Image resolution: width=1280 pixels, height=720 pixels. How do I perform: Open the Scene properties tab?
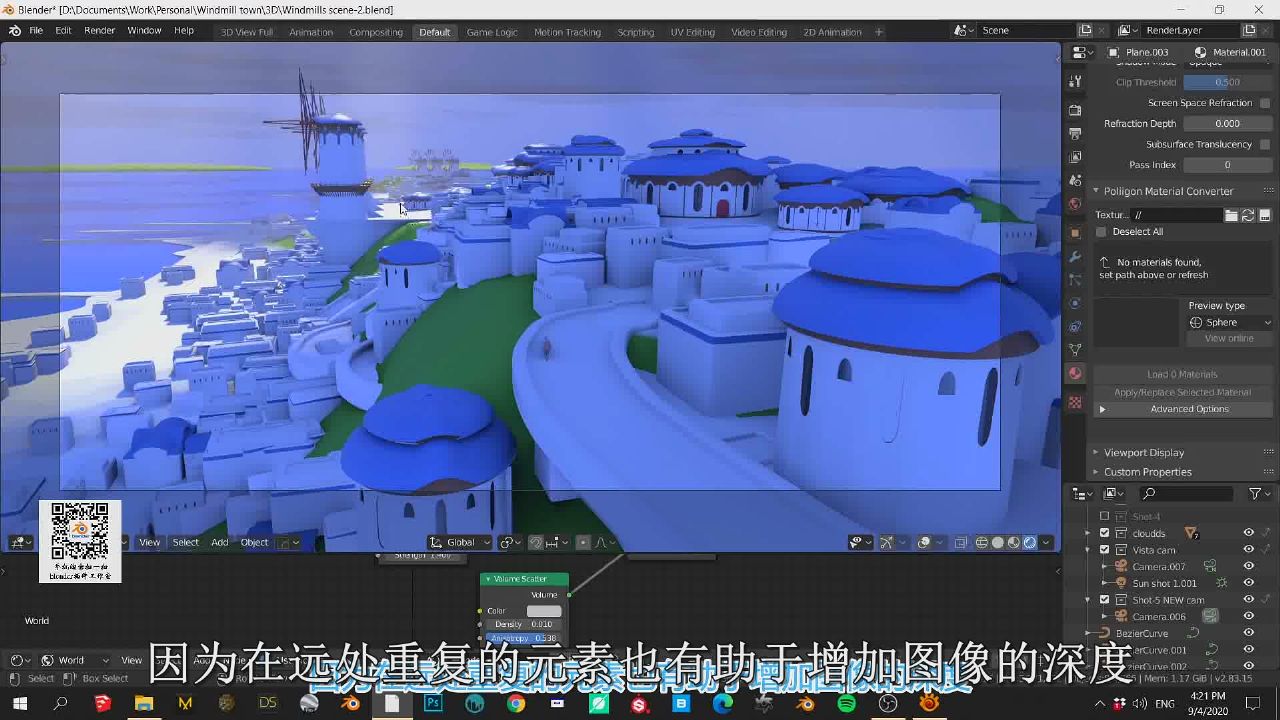tap(1075, 180)
